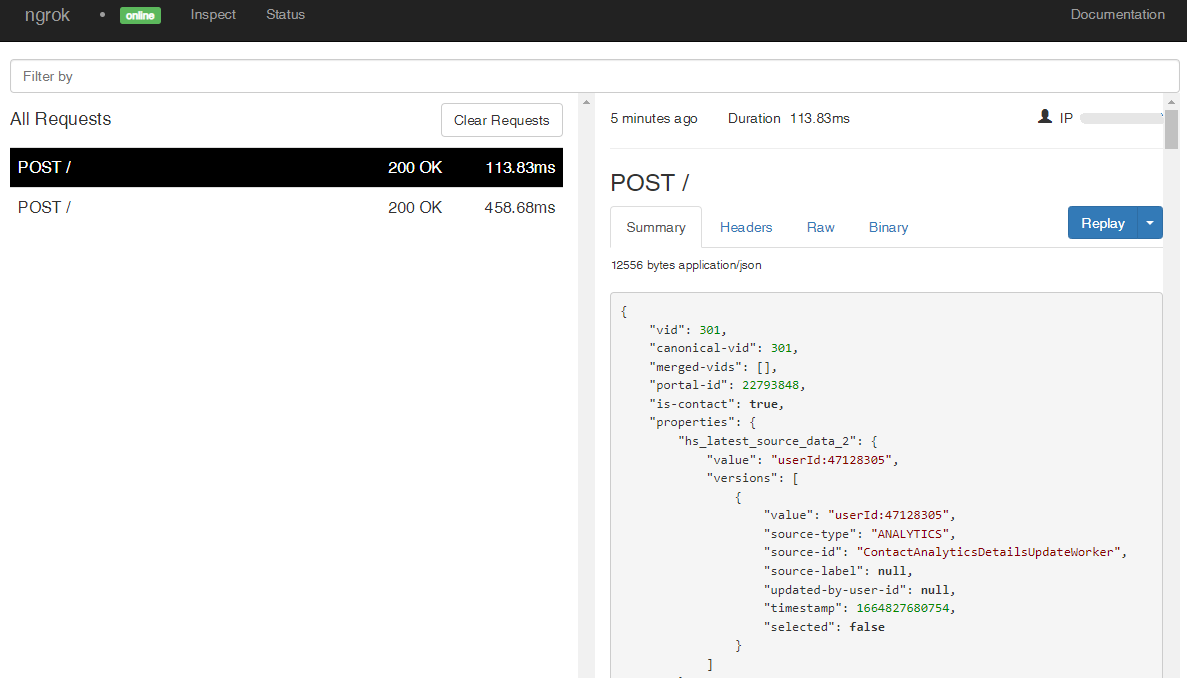Open the Documentation link

pos(1117,14)
